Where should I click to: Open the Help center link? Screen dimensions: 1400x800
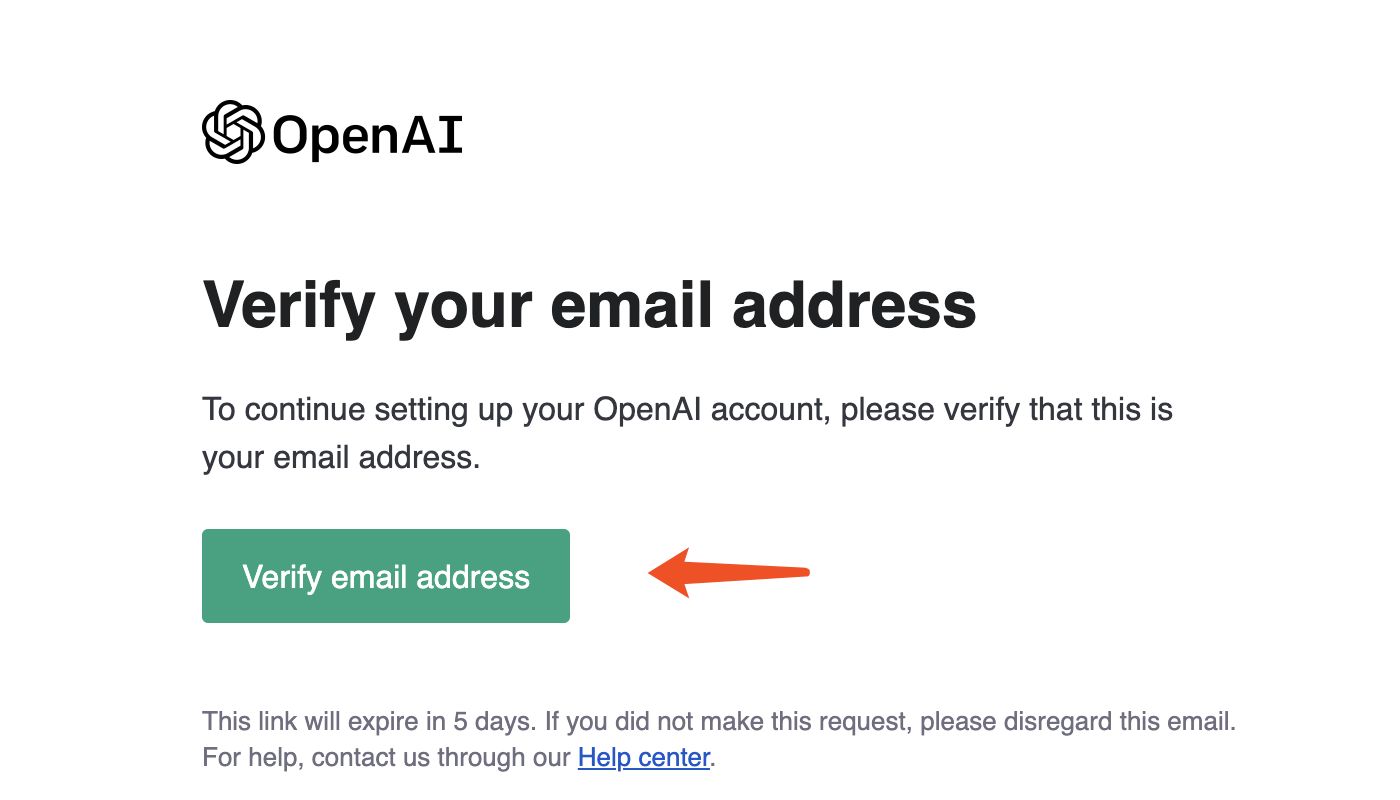(644, 757)
